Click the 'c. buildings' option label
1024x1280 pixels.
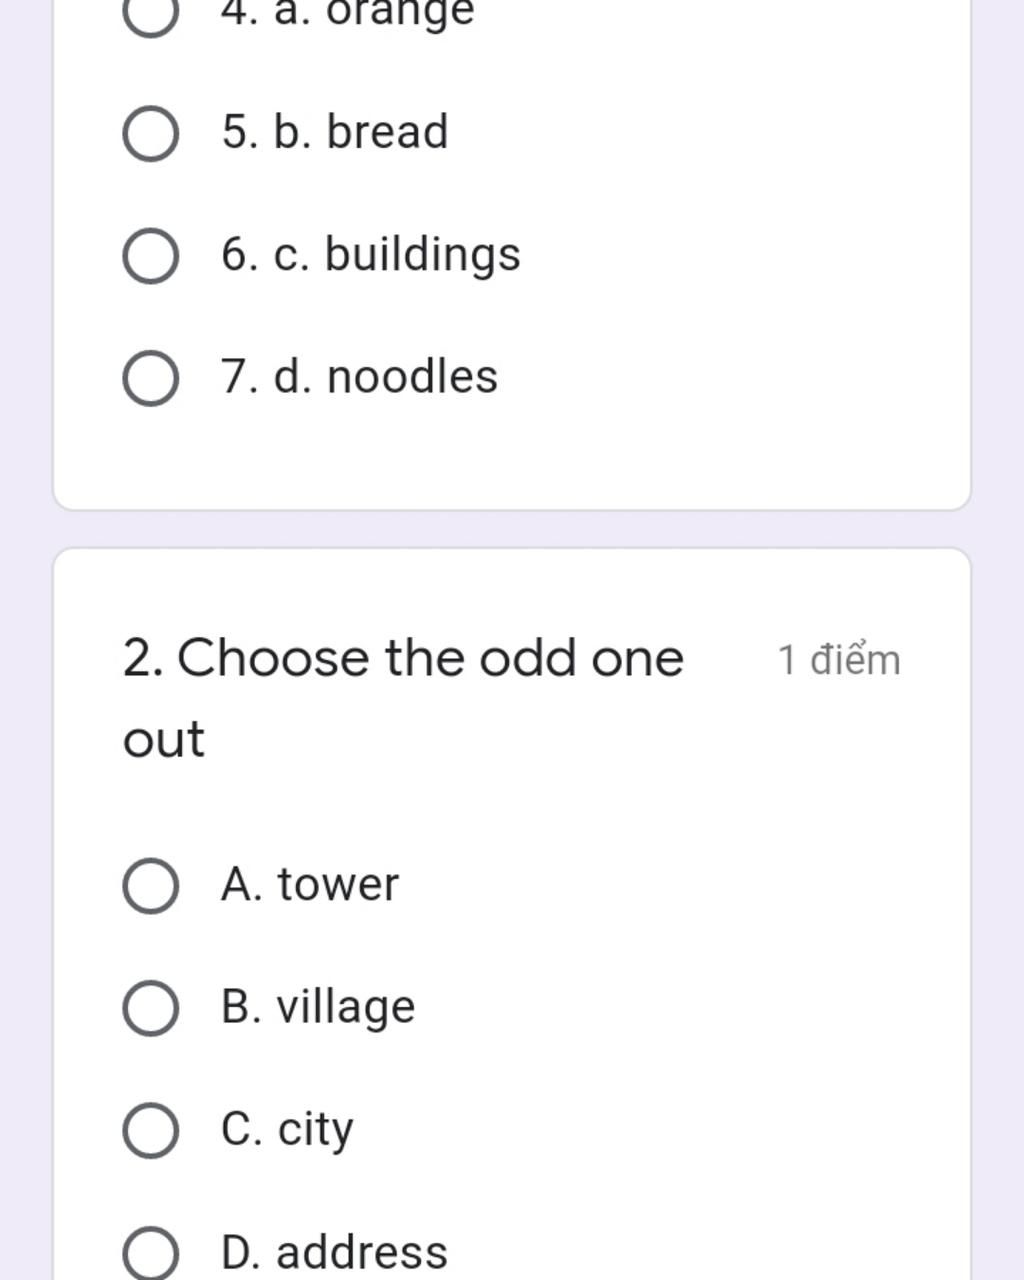pyautogui.click(x=371, y=254)
